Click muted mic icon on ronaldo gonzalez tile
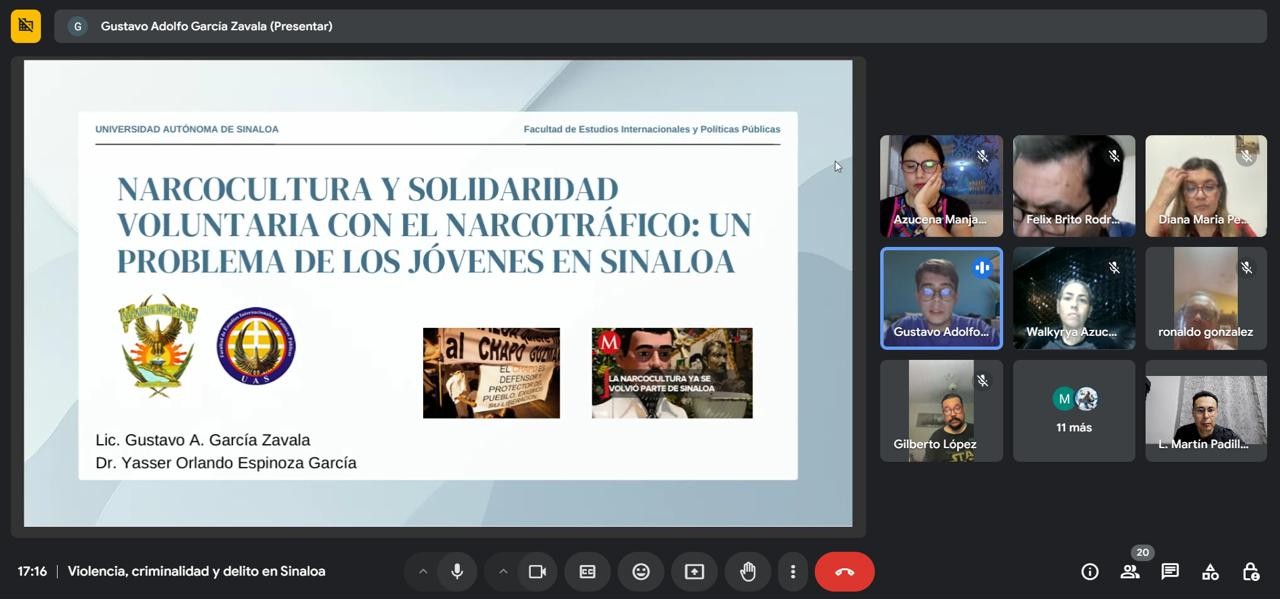The width and height of the screenshot is (1280, 599). (1246, 268)
